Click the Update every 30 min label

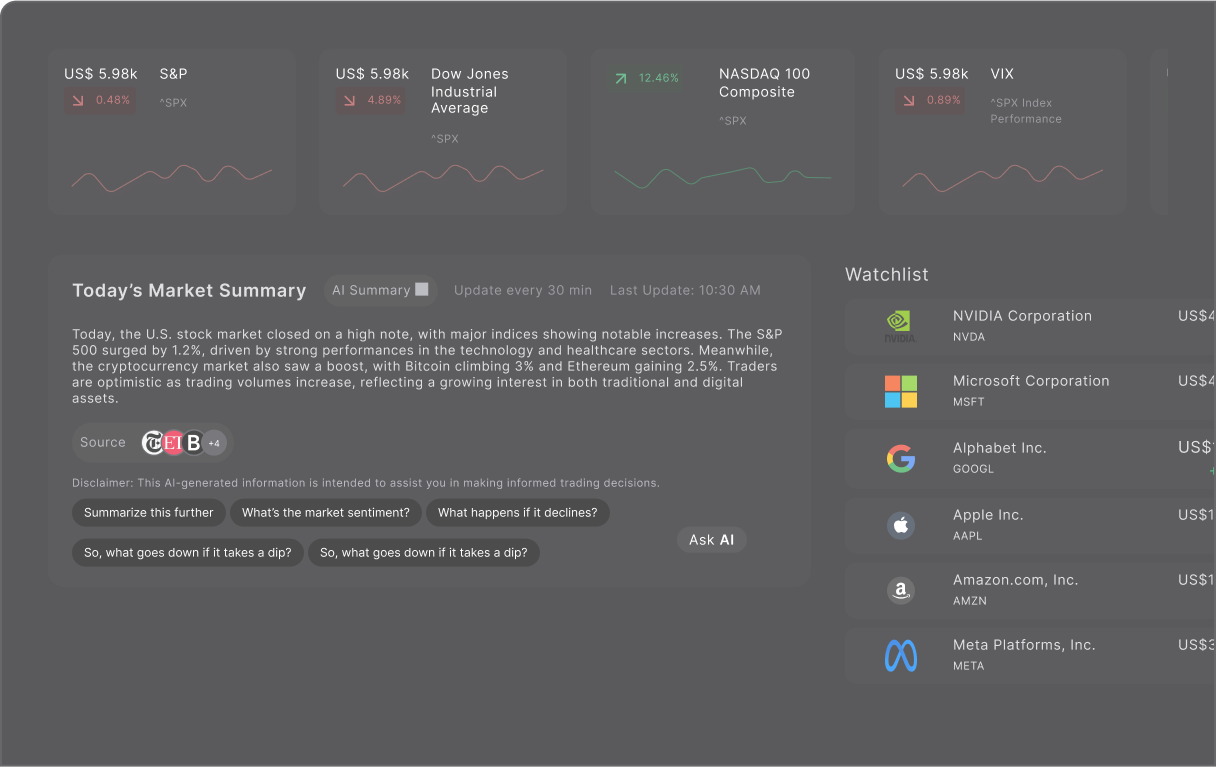coord(523,290)
